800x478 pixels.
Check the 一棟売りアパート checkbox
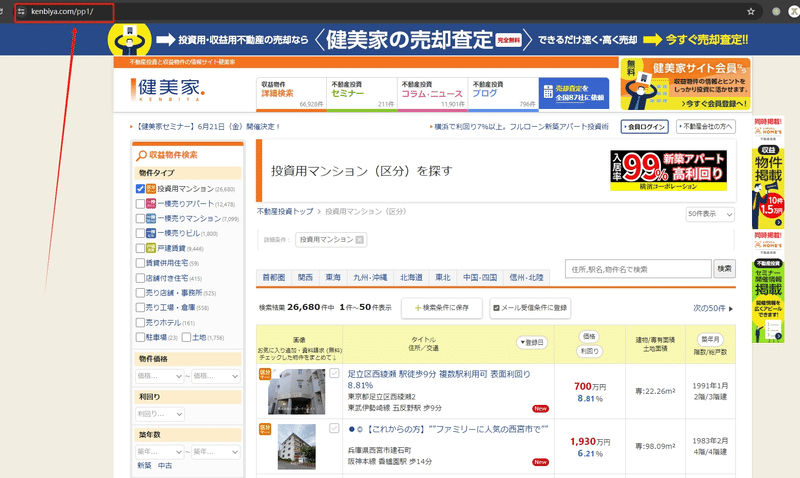coord(140,204)
